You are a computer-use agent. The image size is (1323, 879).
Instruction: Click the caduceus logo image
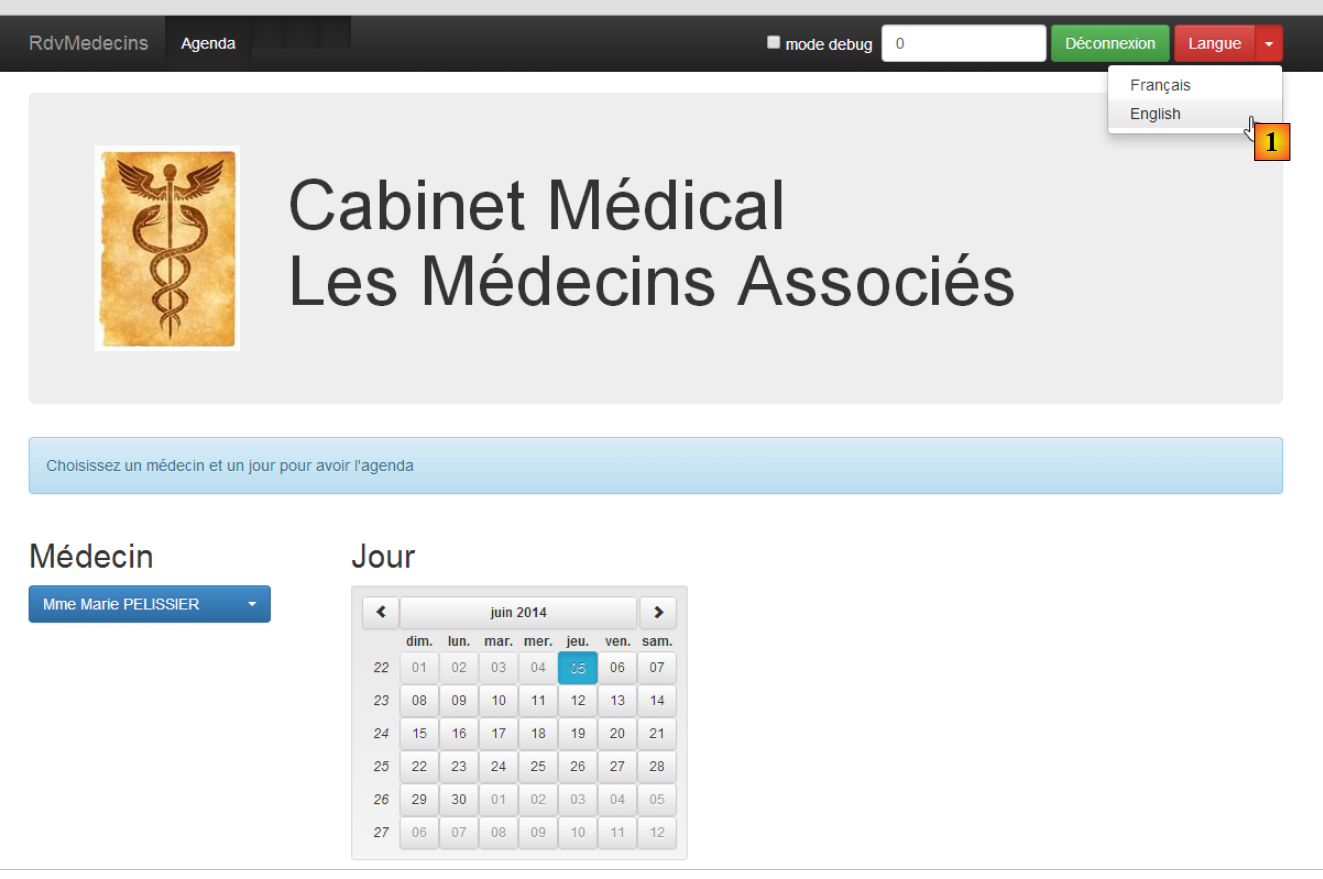[x=167, y=248]
